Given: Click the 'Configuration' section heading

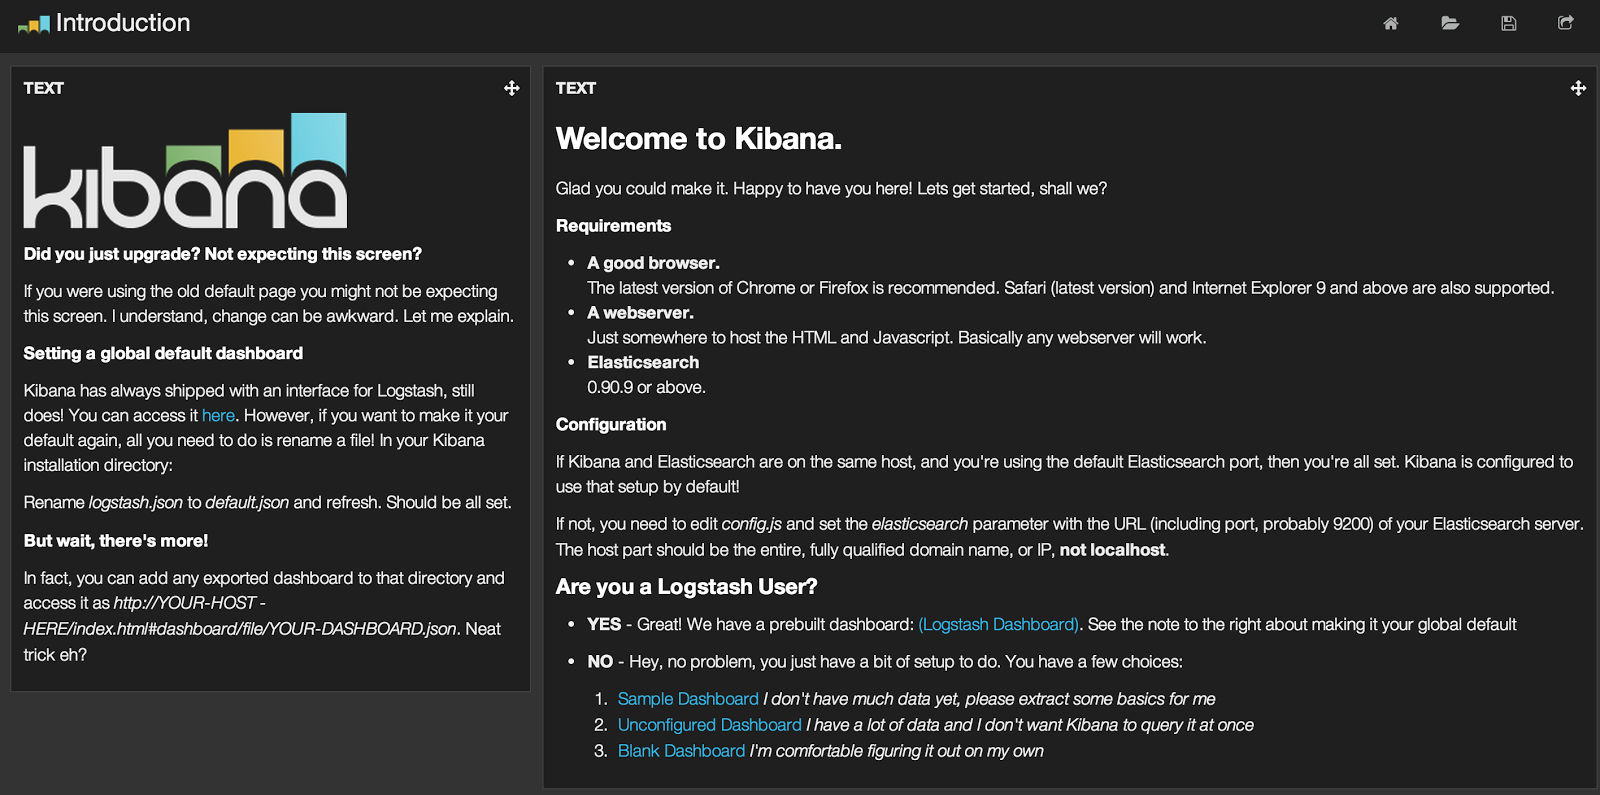Looking at the screenshot, I should (x=611, y=424).
